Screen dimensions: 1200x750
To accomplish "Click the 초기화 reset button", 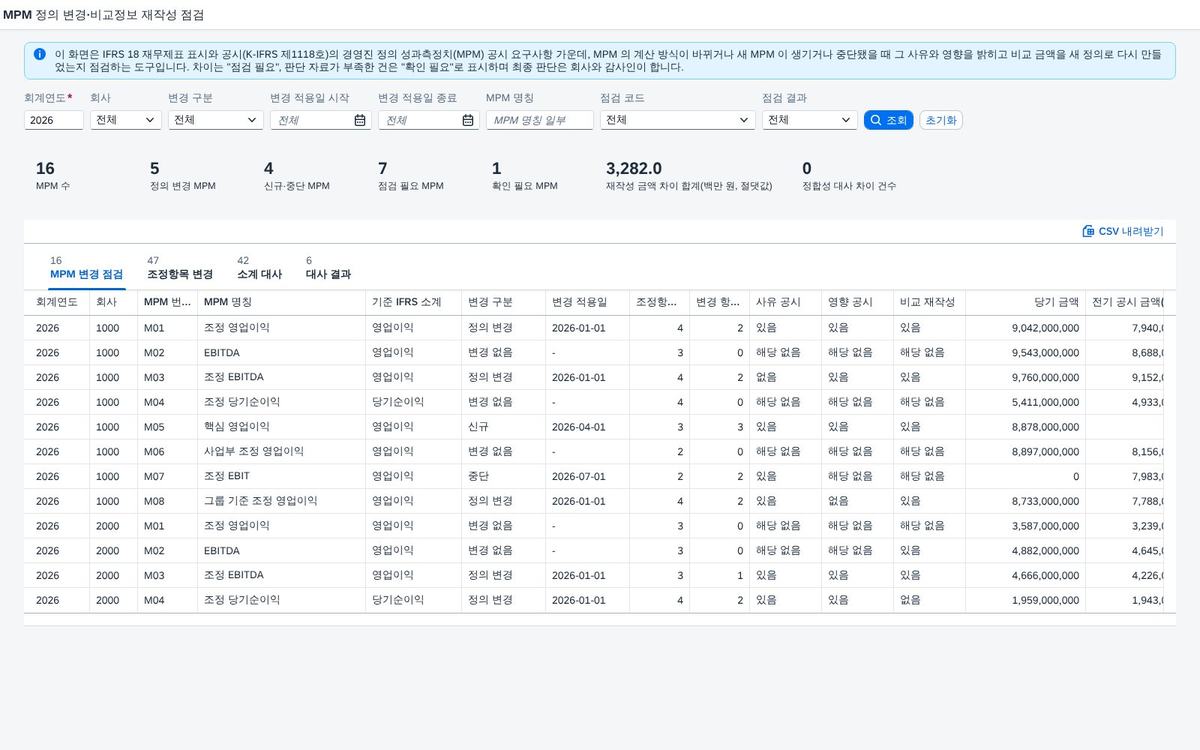I will click(x=941, y=120).
